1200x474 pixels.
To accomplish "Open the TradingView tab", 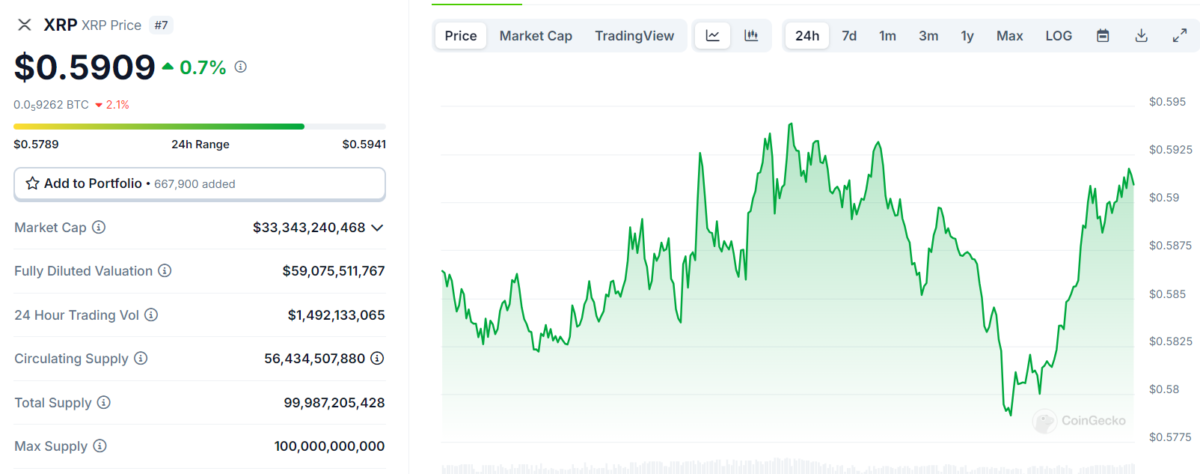I will [x=634, y=36].
